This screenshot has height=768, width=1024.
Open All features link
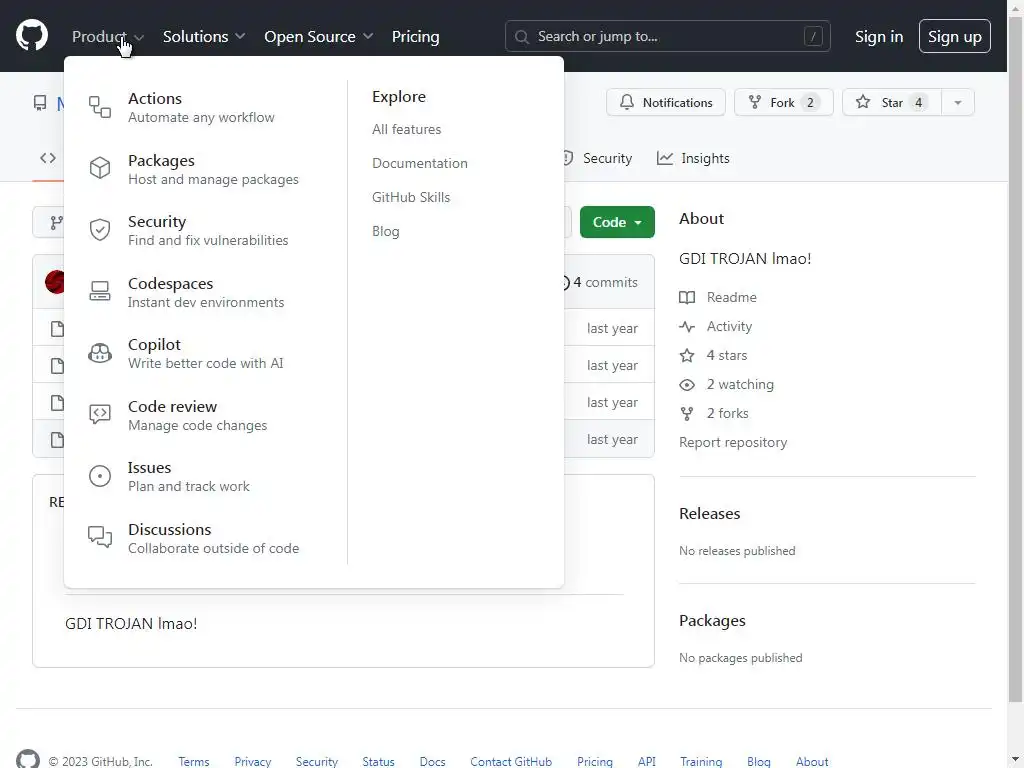pyautogui.click(x=406, y=129)
